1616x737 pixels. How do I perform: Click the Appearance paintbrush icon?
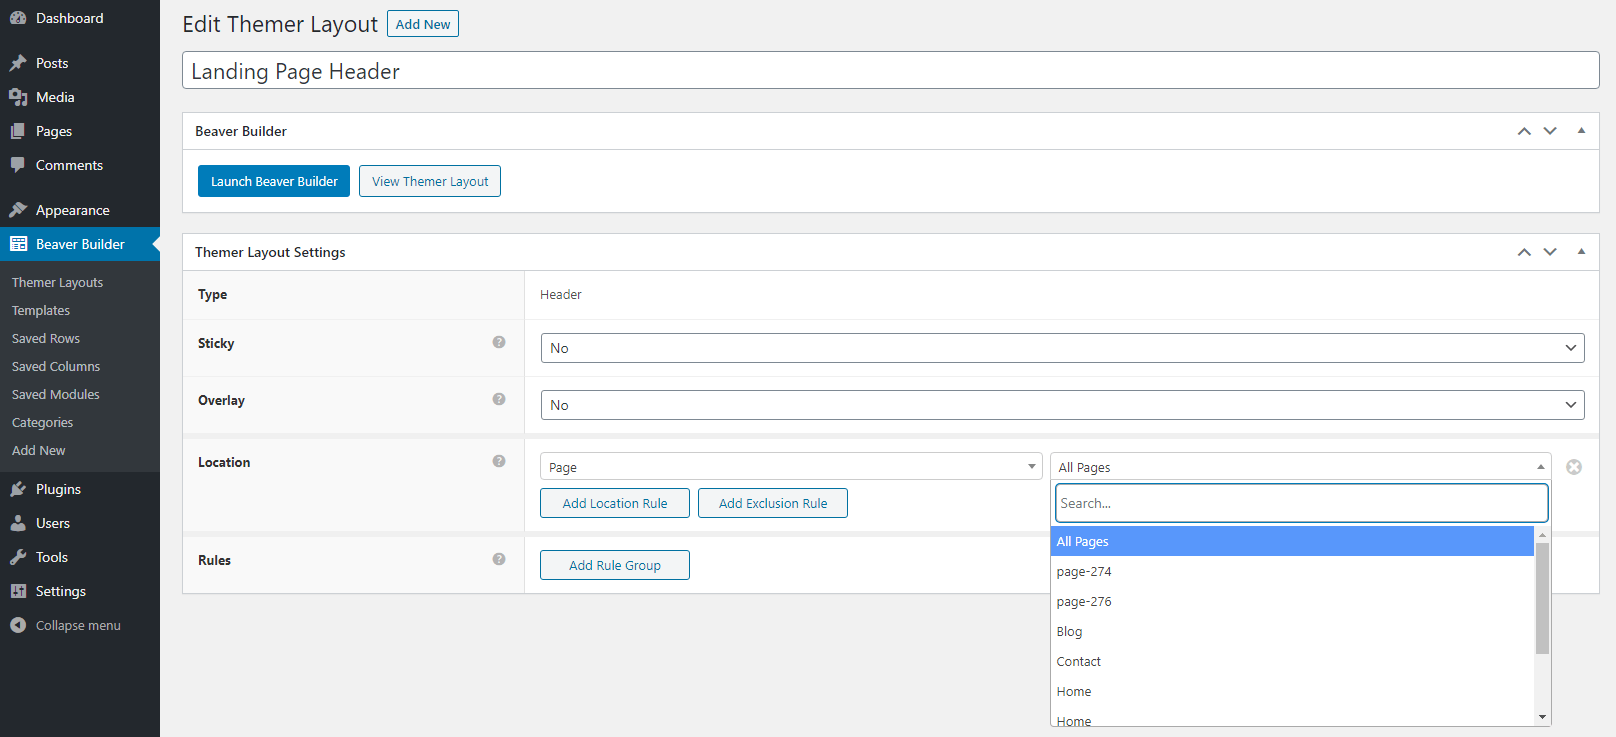click(x=18, y=210)
